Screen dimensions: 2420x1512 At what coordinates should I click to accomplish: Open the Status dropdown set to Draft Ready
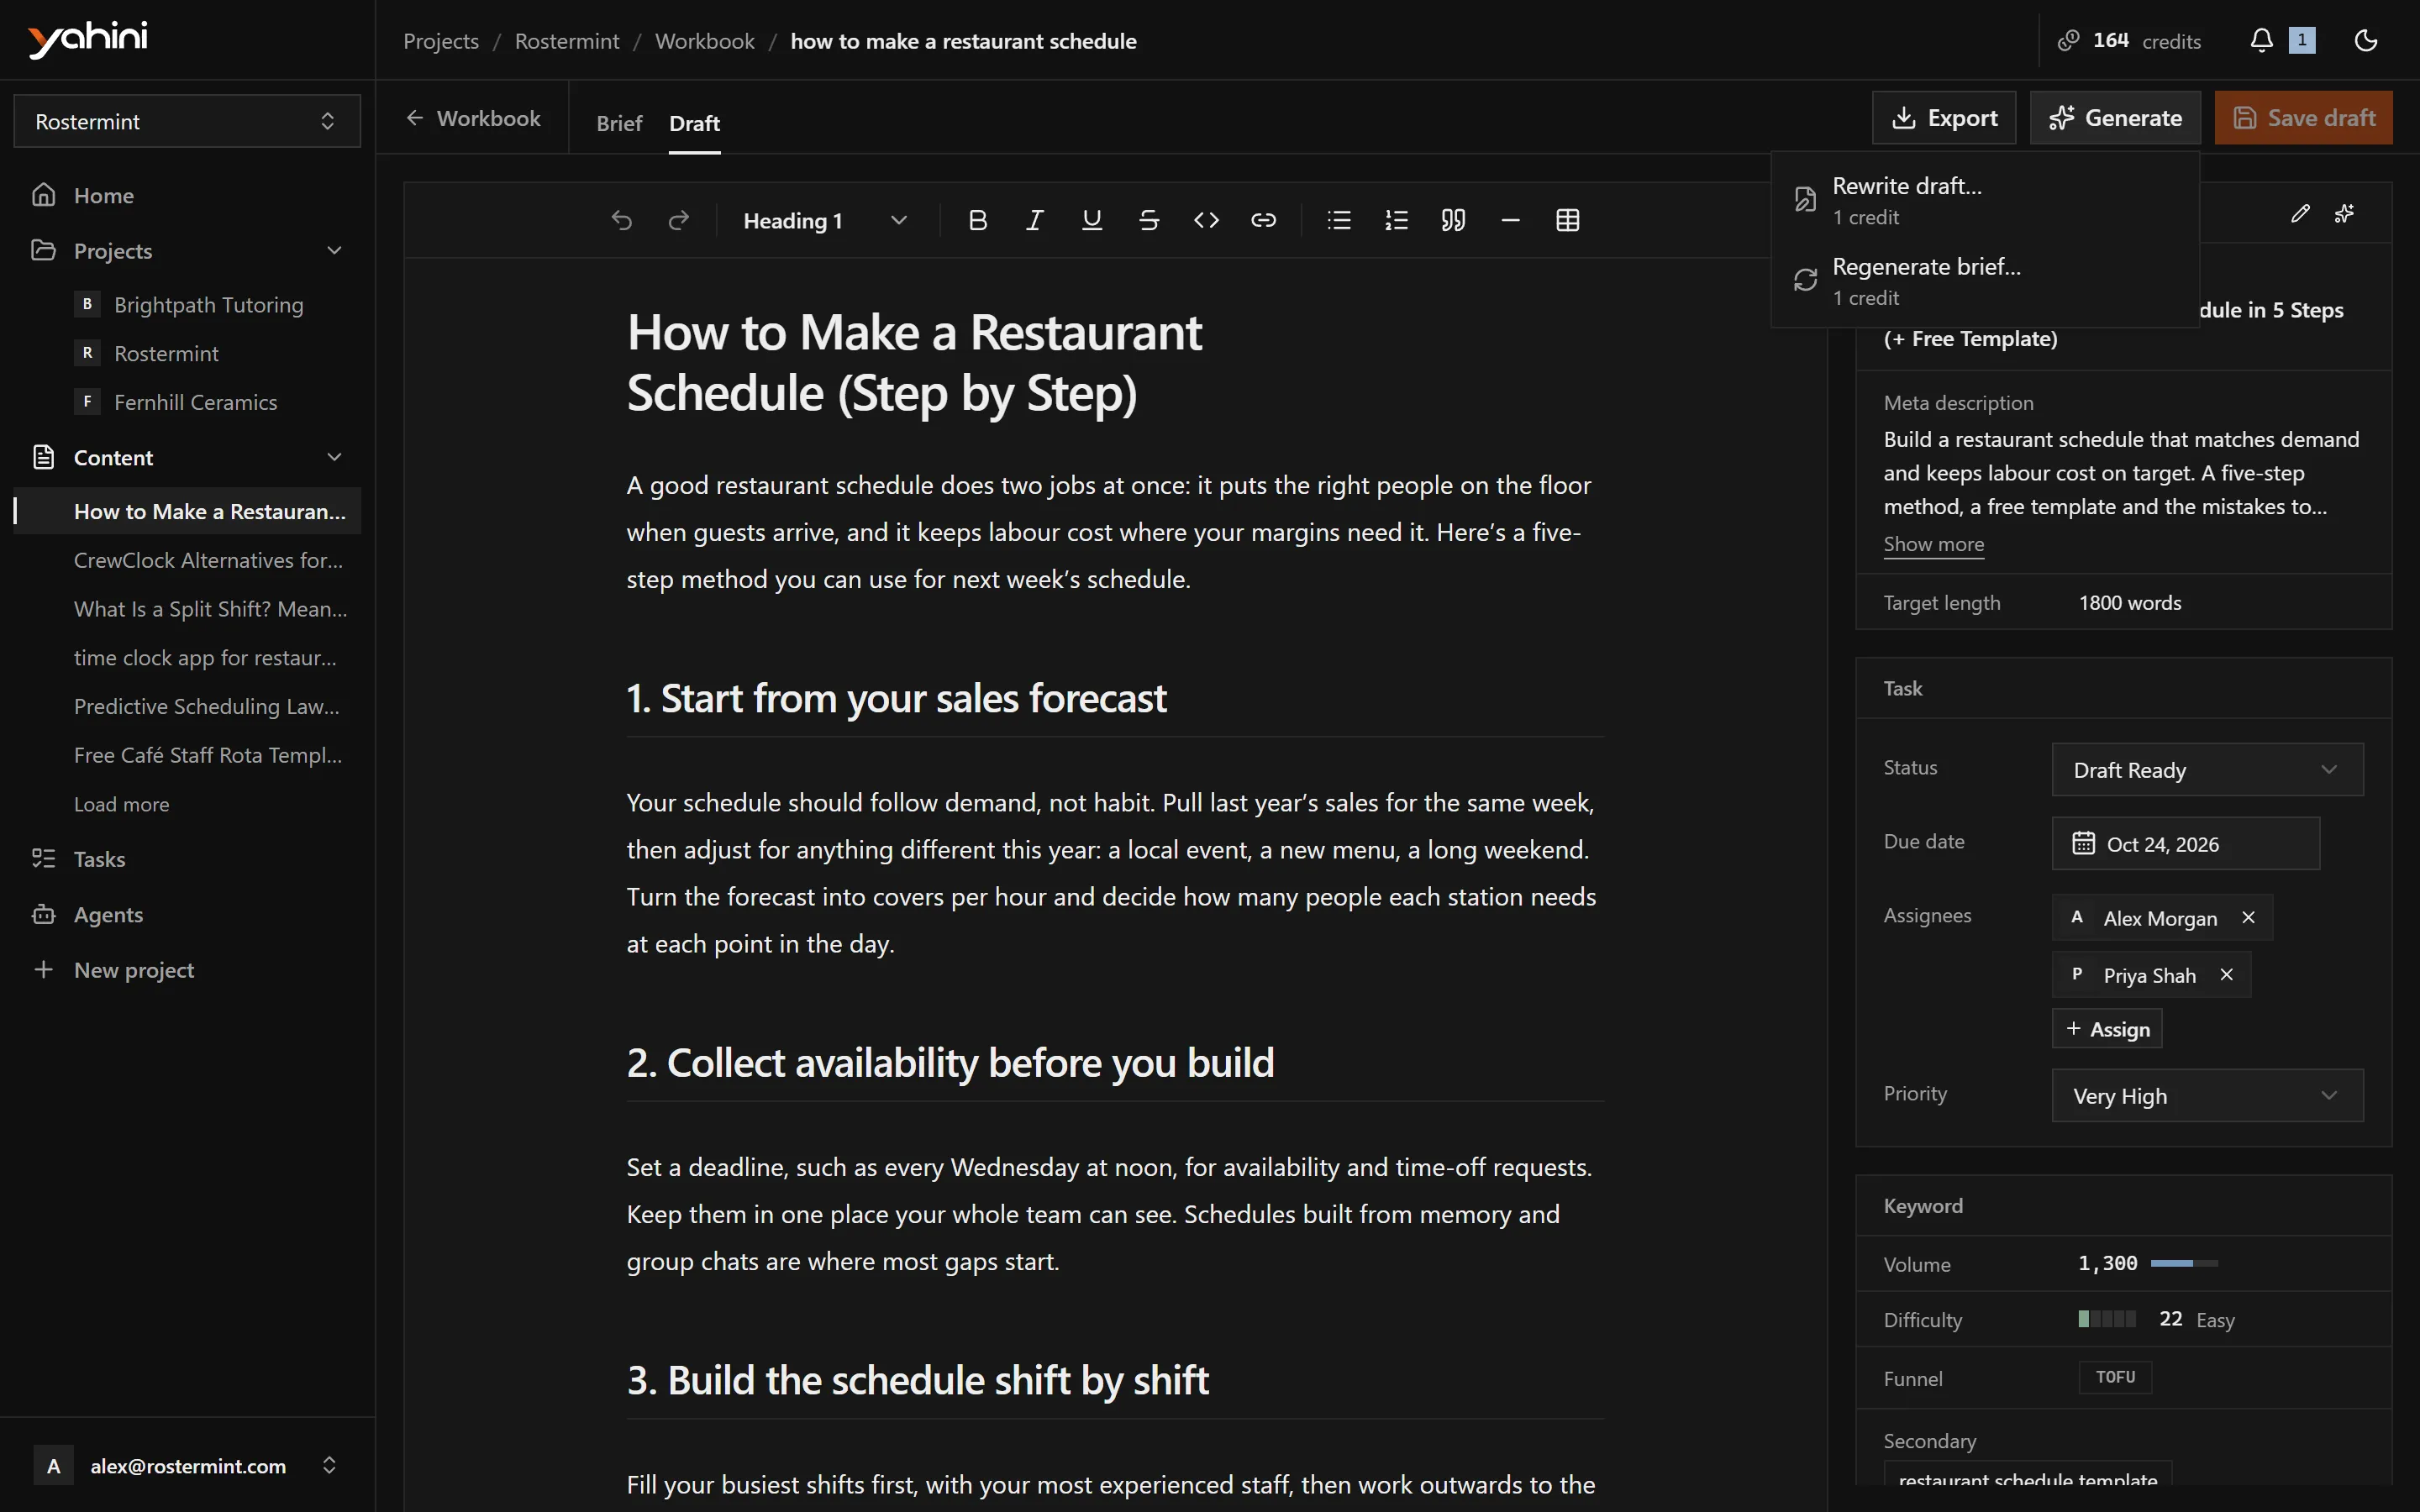coord(2207,769)
